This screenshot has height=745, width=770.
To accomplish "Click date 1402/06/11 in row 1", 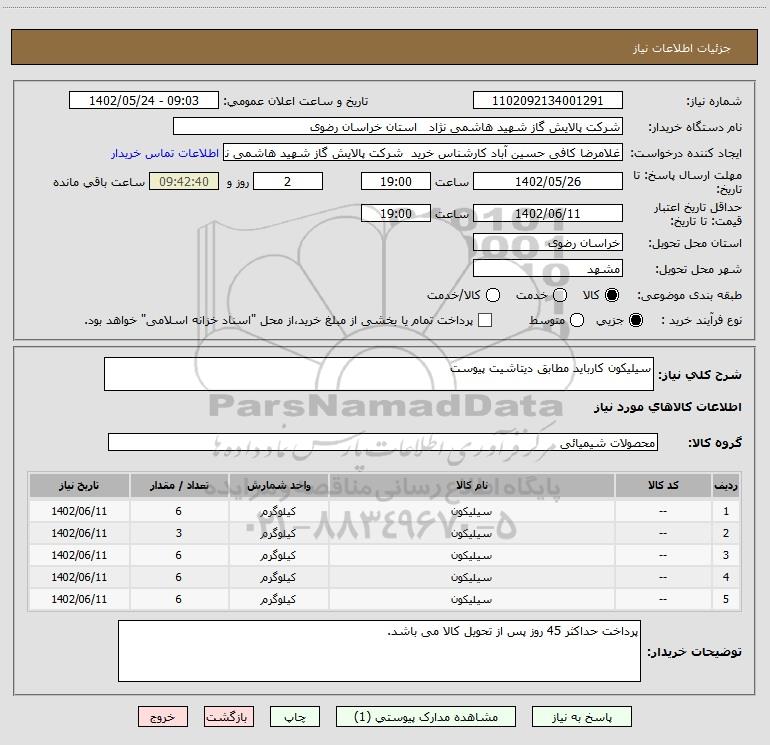I will point(79,511).
